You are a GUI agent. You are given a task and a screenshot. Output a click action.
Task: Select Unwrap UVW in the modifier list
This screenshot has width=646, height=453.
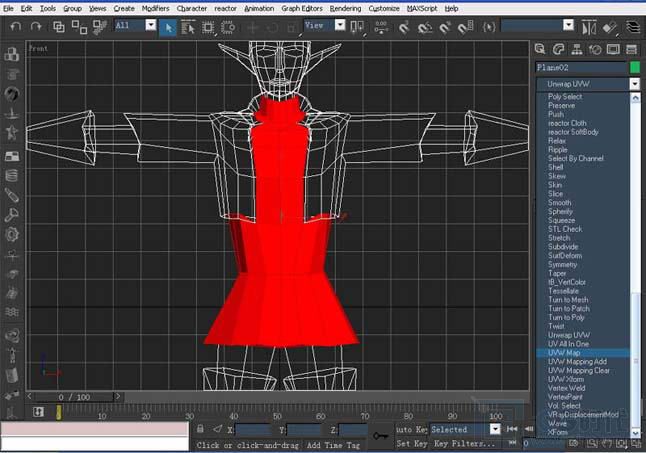coord(583,335)
